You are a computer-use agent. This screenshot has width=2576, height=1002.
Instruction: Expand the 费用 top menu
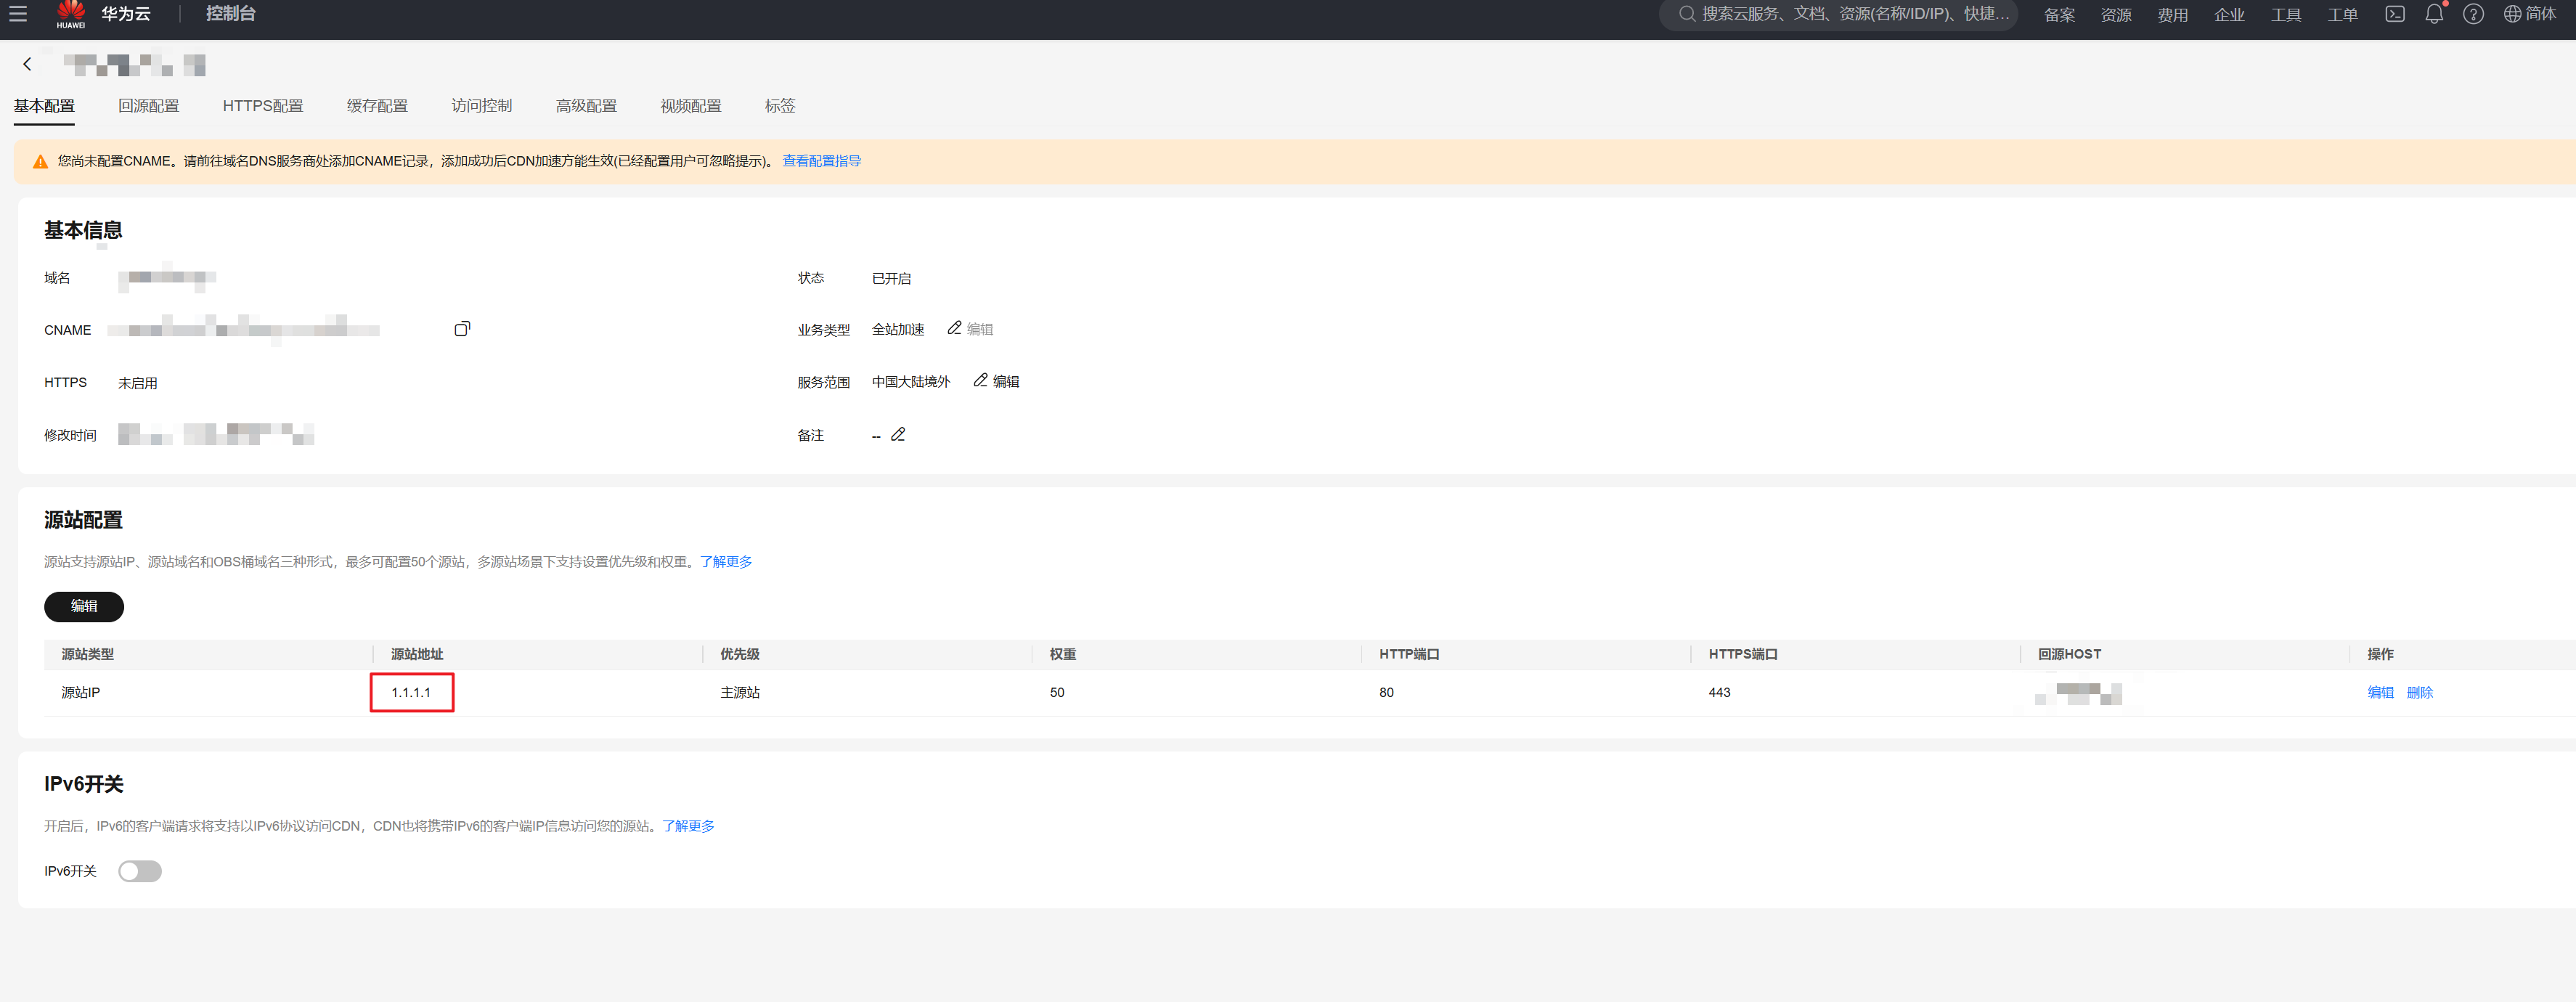(2172, 15)
